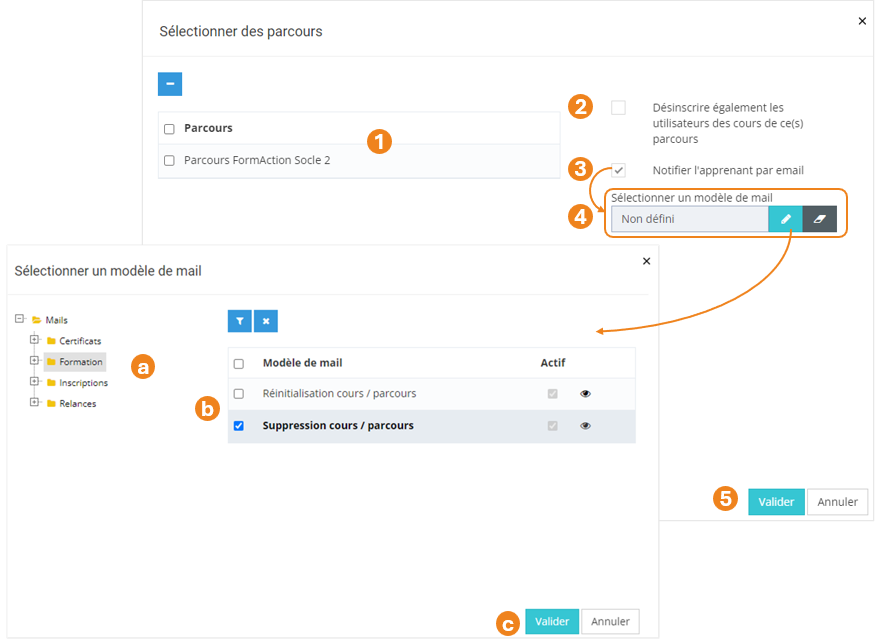Click the filter funnel icon

[239, 321]
